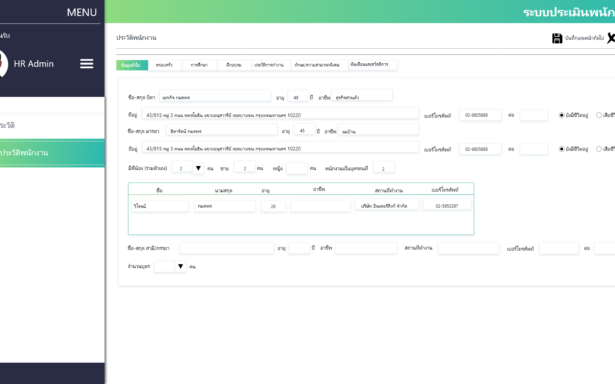Open the siblings count dropdown arrow
This screenshot has width=615, height=384.
tap(198, 168)
